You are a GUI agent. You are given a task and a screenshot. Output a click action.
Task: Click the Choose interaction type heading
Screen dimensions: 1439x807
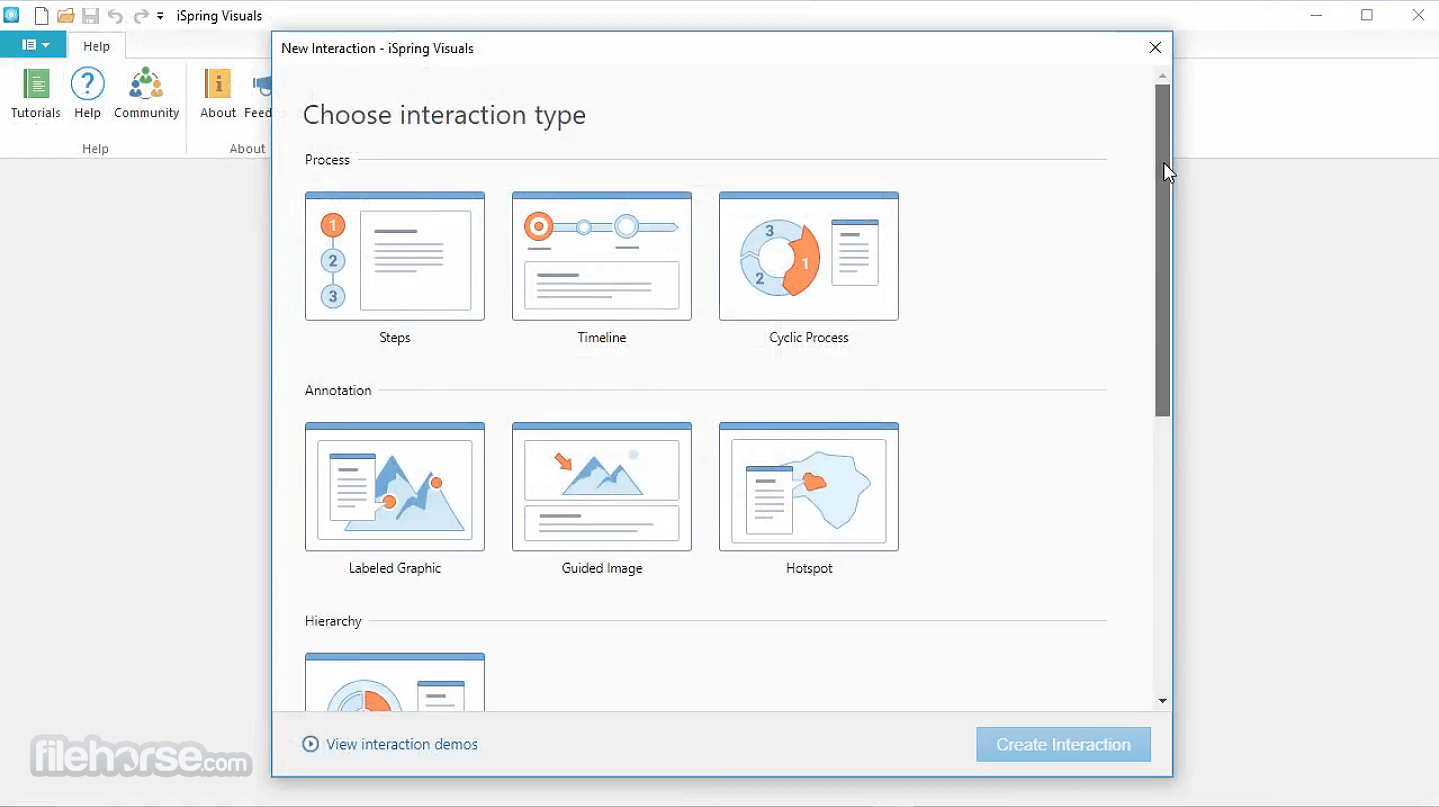tap(444, 115)
